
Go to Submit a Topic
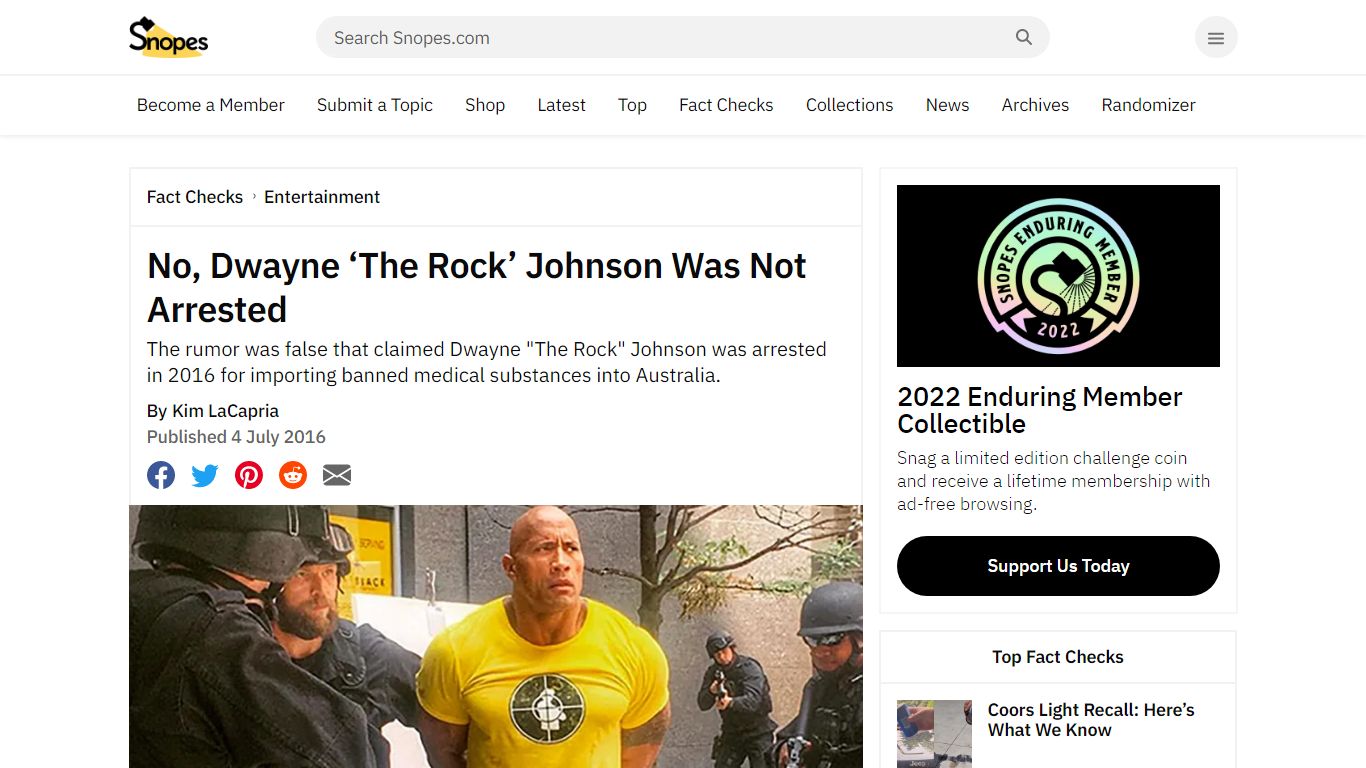[x=375, y=105]
